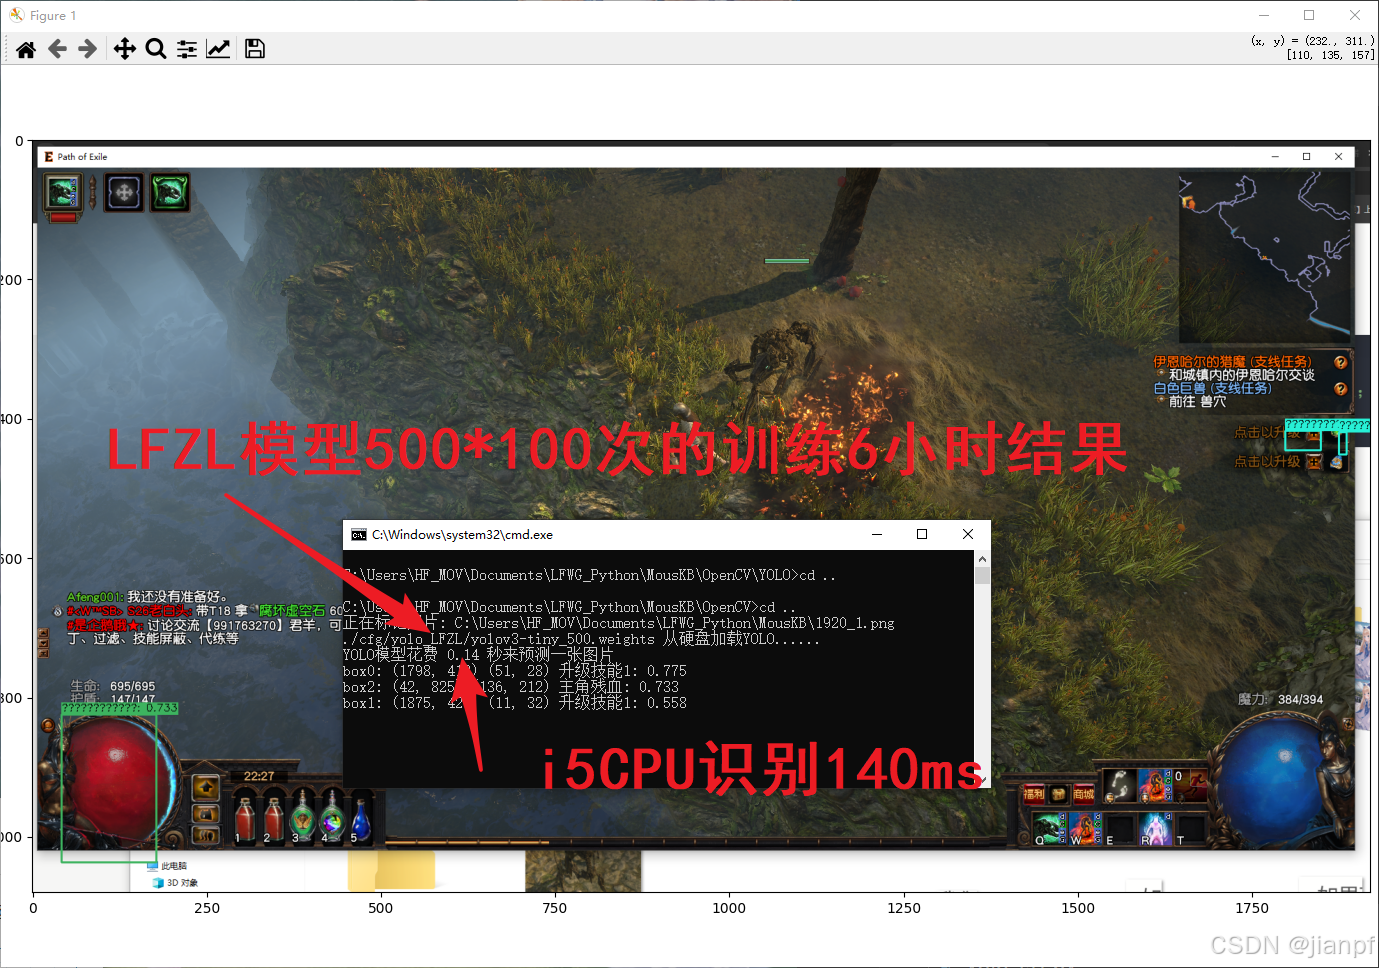Close the Path of Exile window
This screenshot has height=968, width=1379.
click(x=1338, y=156)
